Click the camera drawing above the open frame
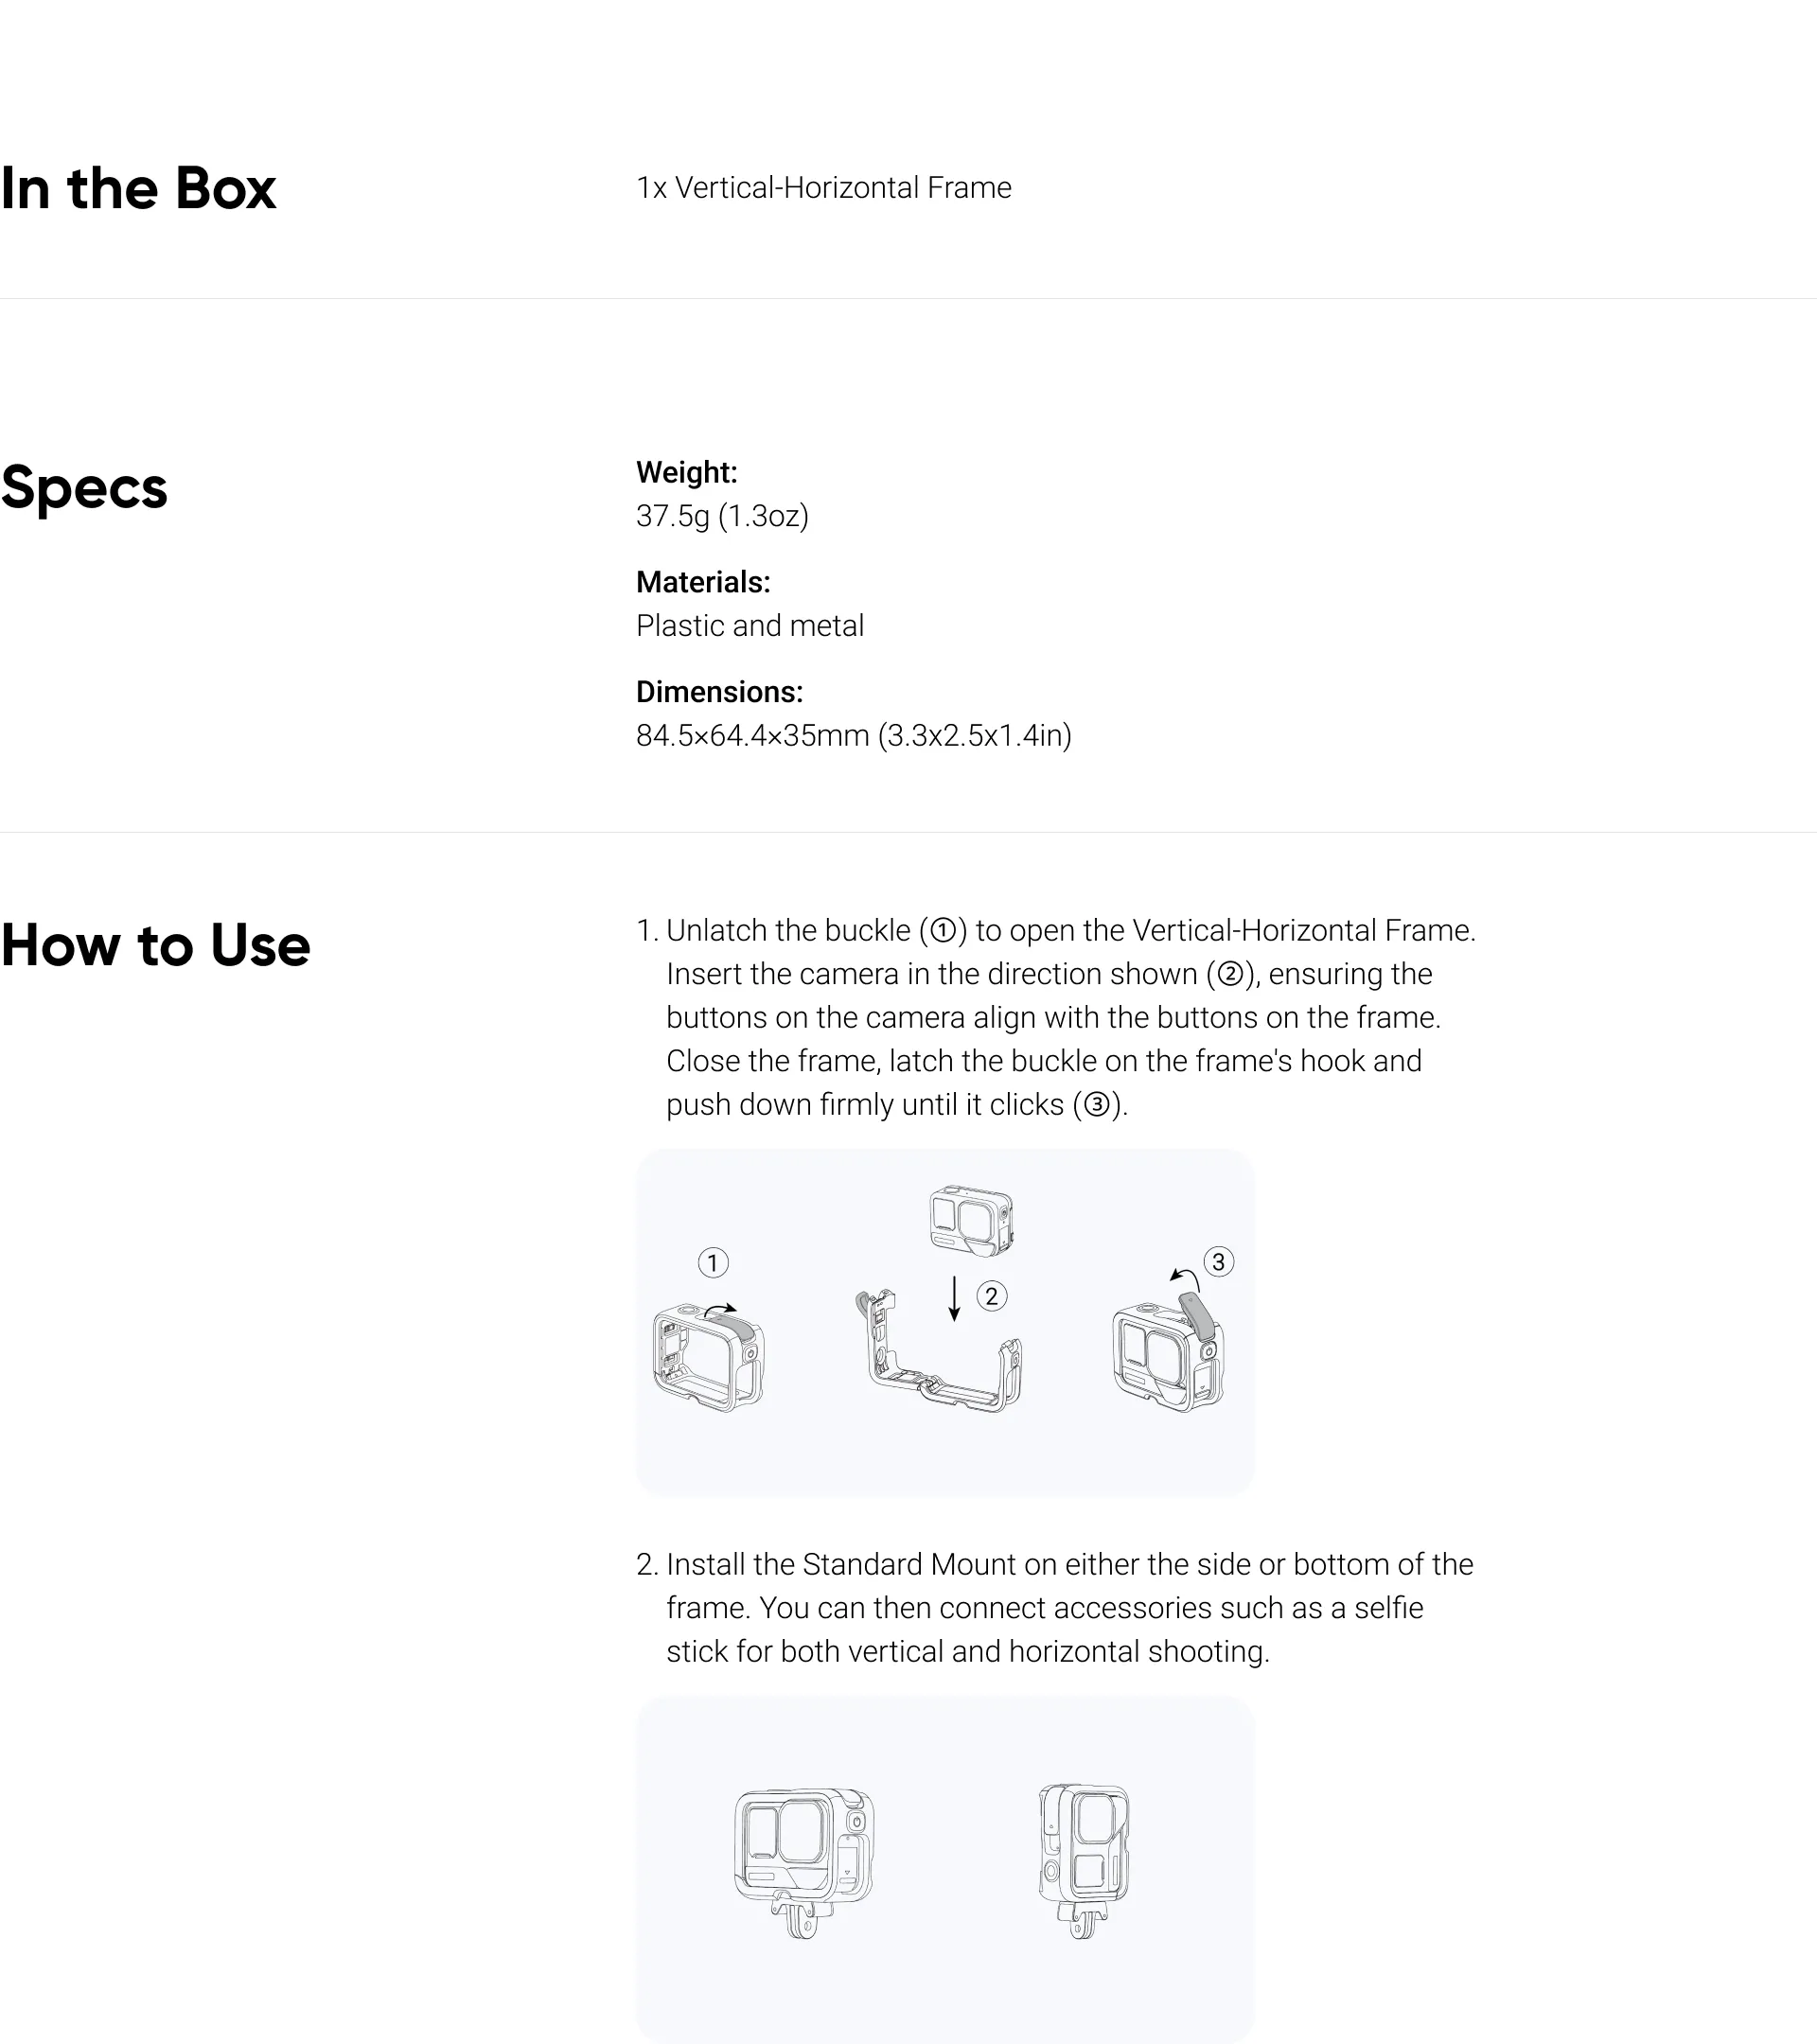The height and width of the screenshot is (2044, 1817). pyautogui.click(x=971, y=1221)
